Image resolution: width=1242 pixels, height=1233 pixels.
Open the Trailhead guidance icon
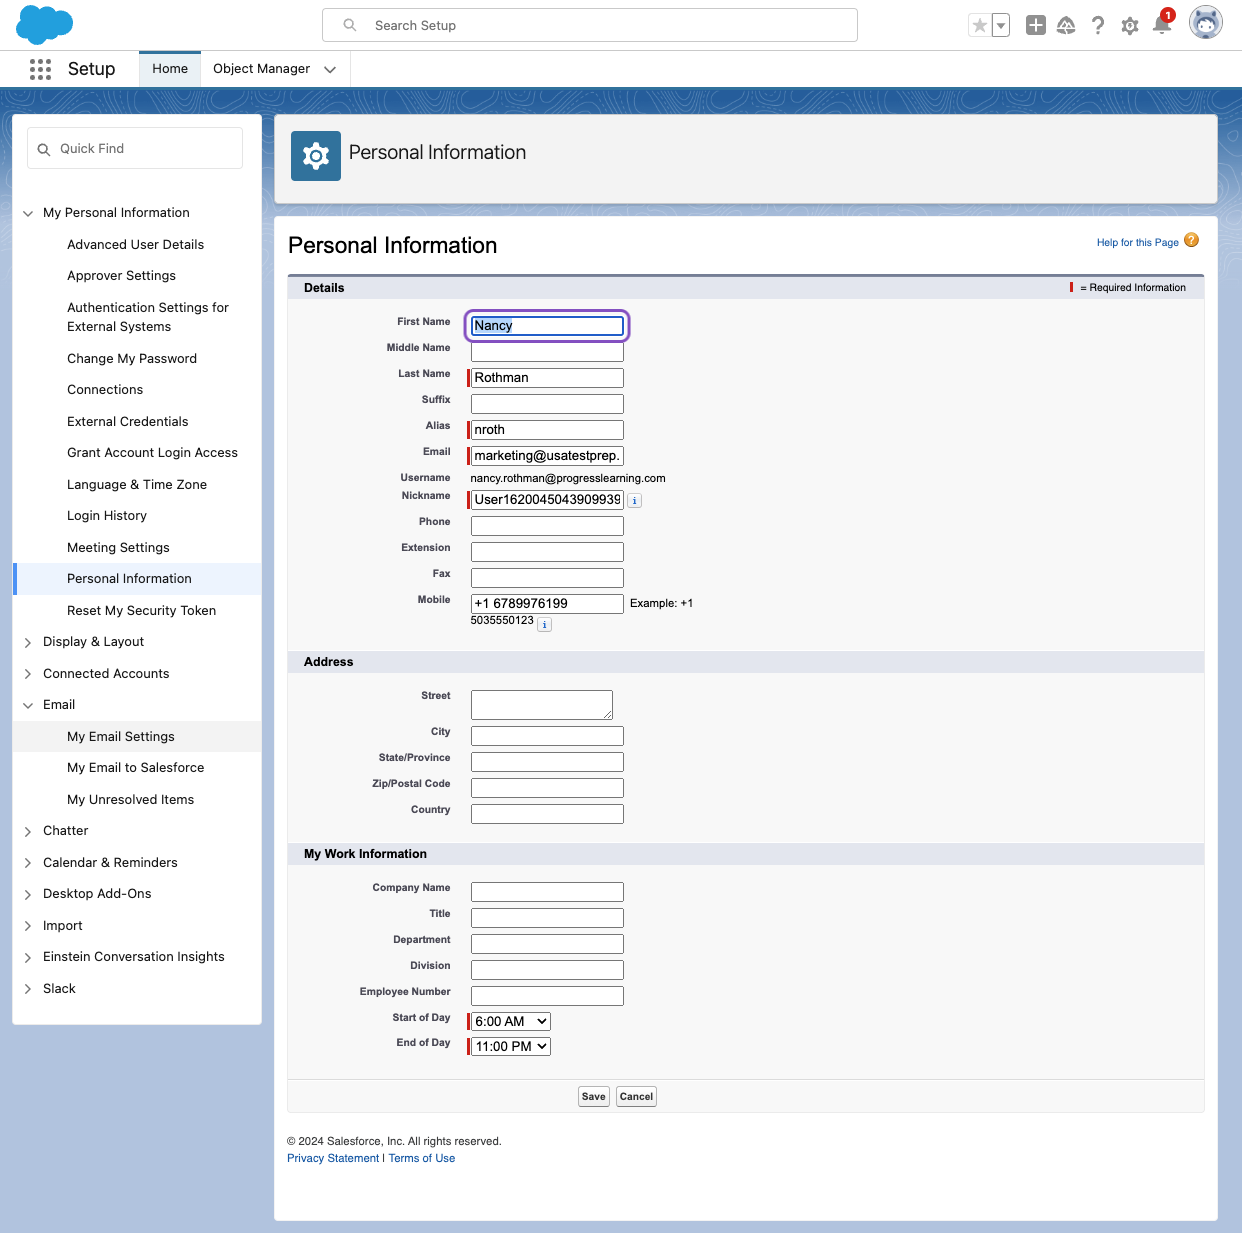click(x=1066, y=26)
